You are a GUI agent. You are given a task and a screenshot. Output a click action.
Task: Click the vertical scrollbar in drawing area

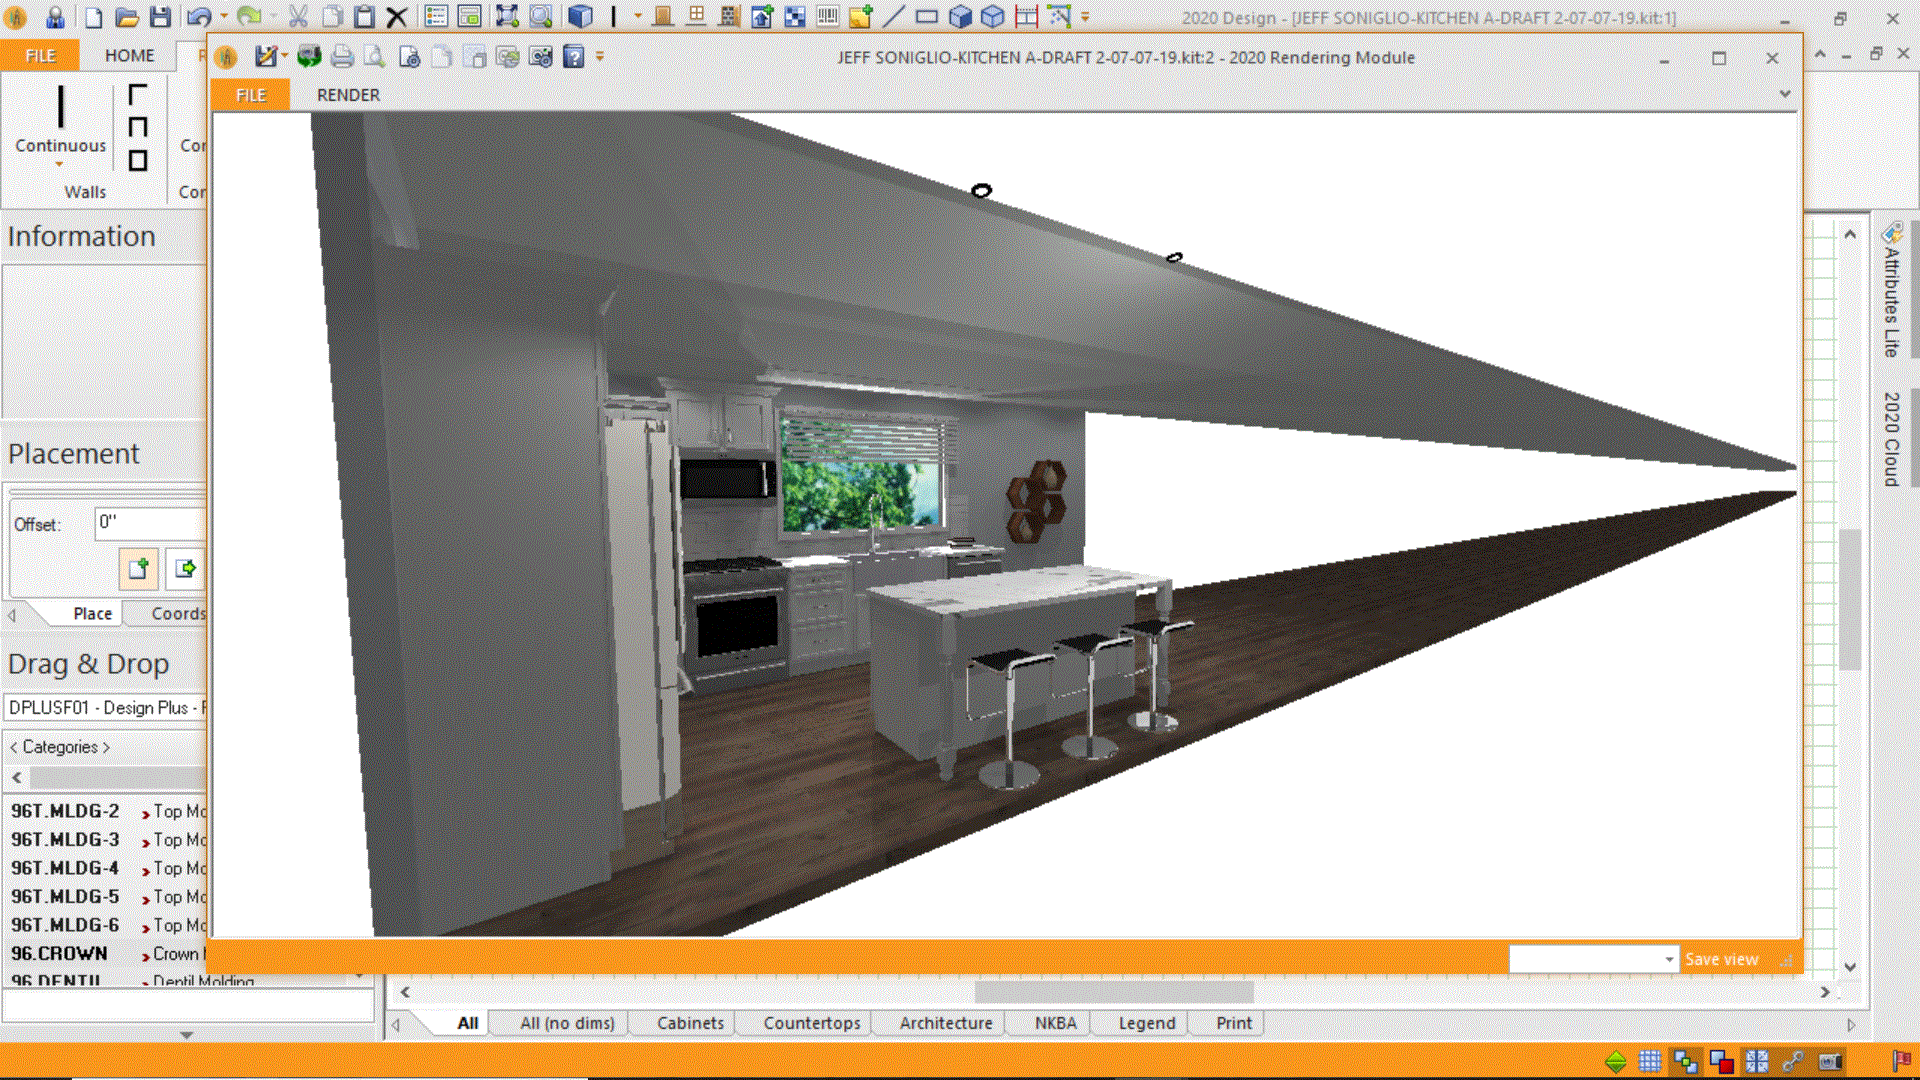[x=1850, y=600]
